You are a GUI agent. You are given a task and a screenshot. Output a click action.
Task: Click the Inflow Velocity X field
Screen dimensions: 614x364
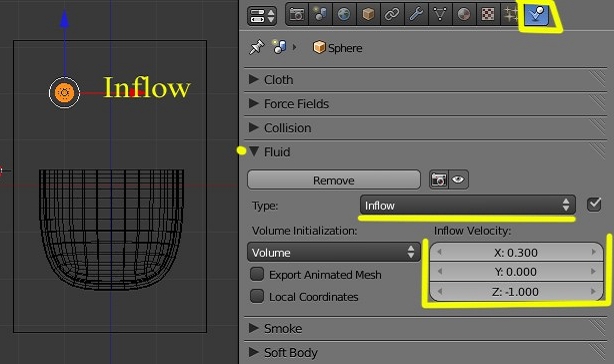(516, 252)
